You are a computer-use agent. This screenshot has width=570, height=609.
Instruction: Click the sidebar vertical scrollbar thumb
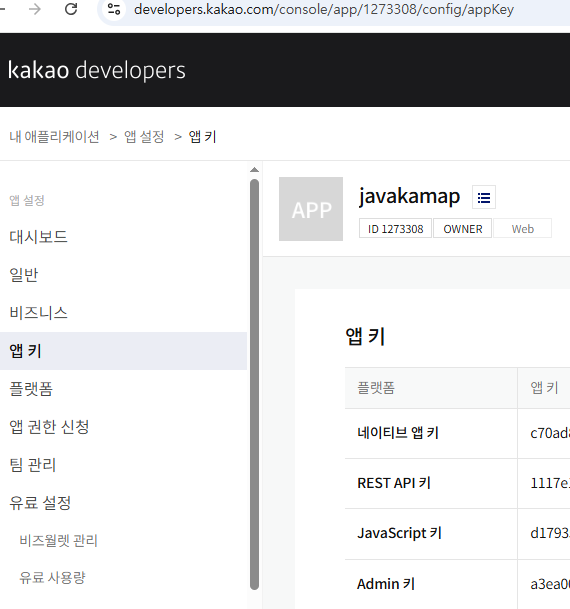pos(254,385)
